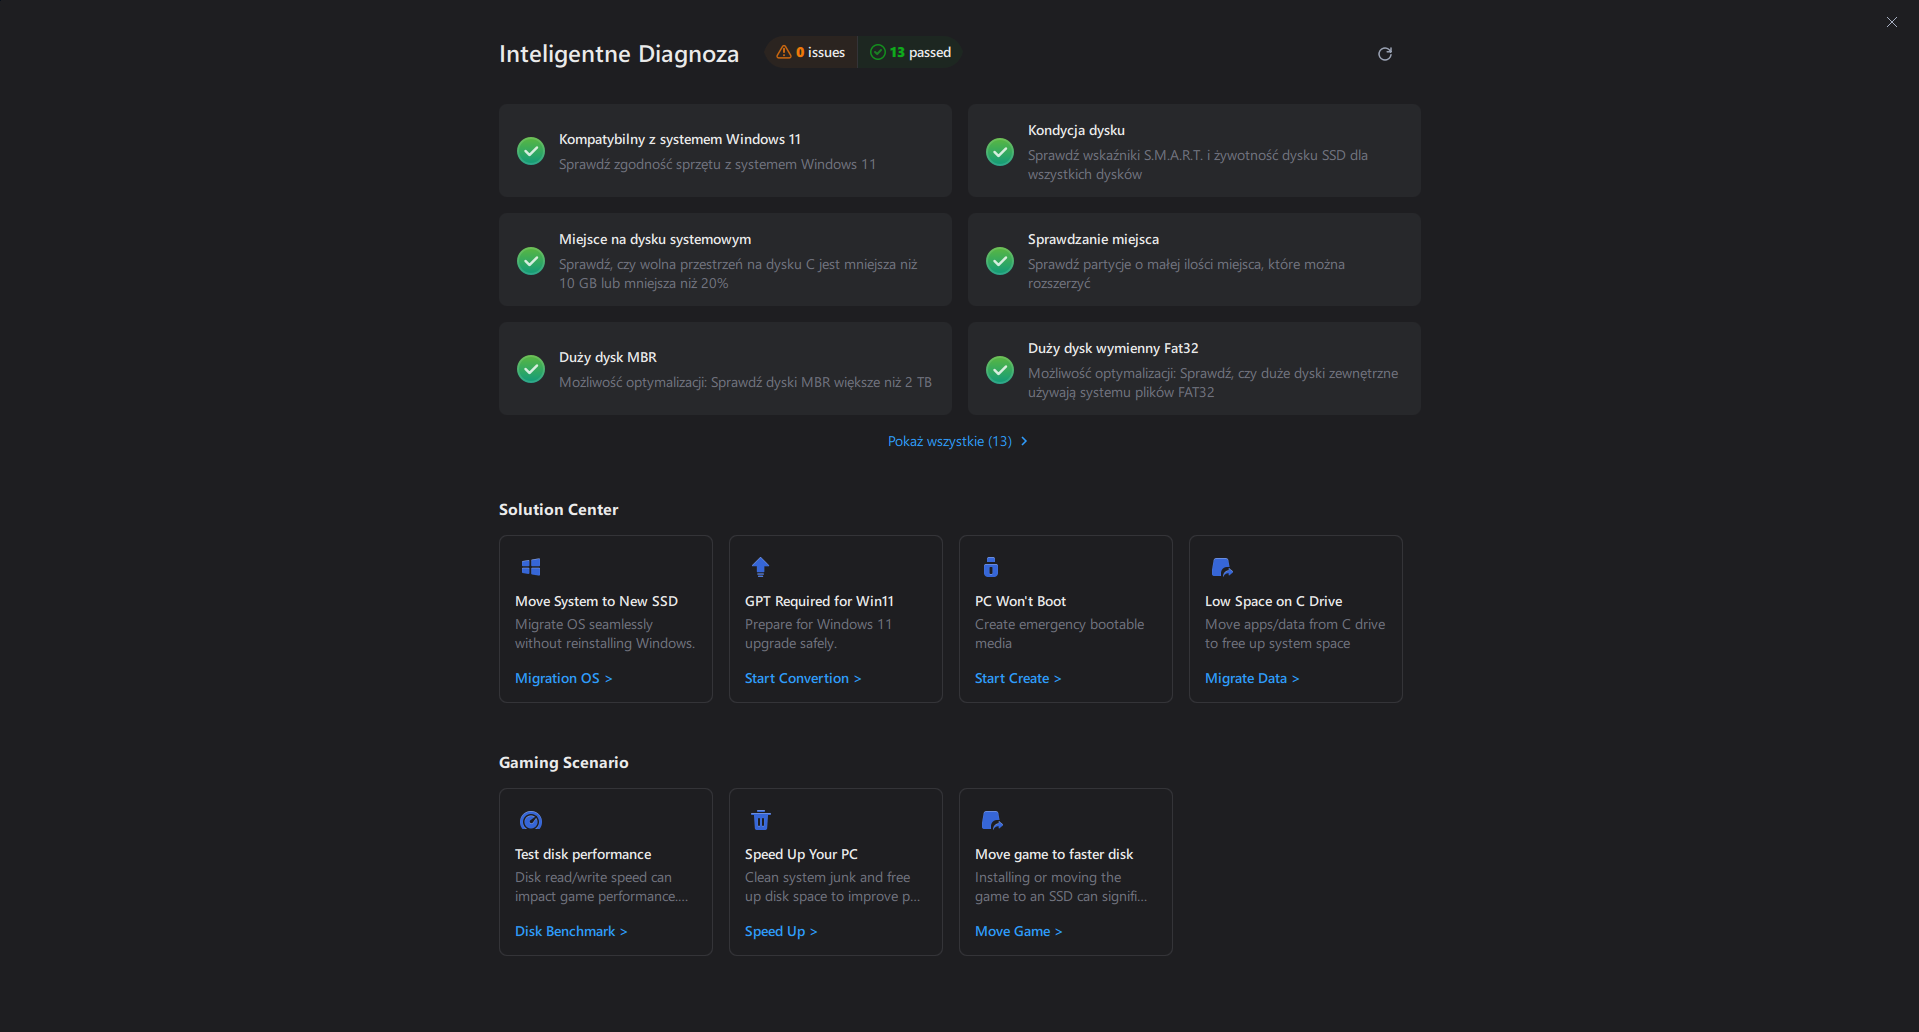Click the Speed Up Your PC title
Screen dimensions: 1919x1032
tap(801, 854)
